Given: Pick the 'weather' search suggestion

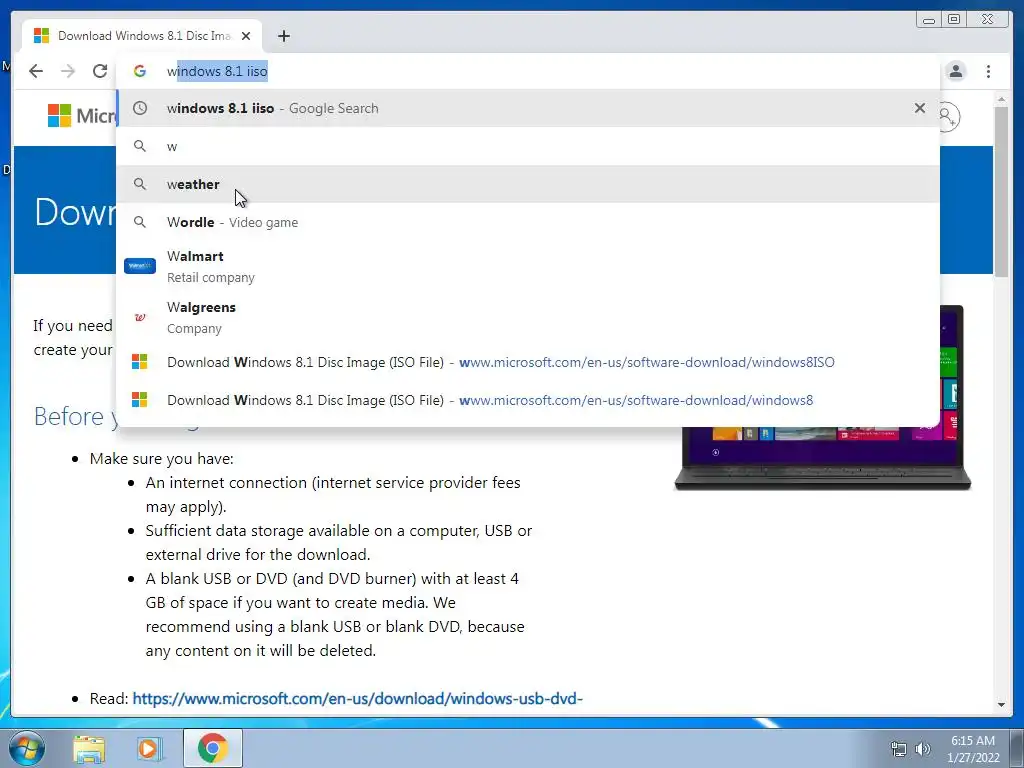Looking at the screenshot, I should pyautogui.click(x=528, y=184).
